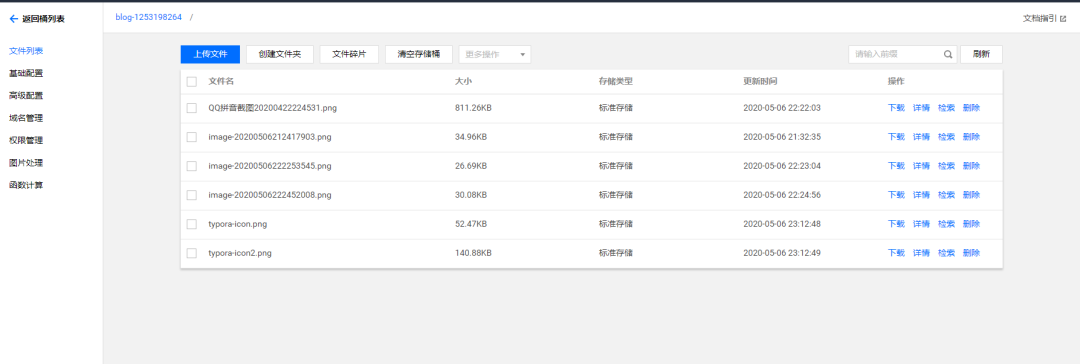
Task: Click the 文件碎片 button
Action: click(349, 54)
